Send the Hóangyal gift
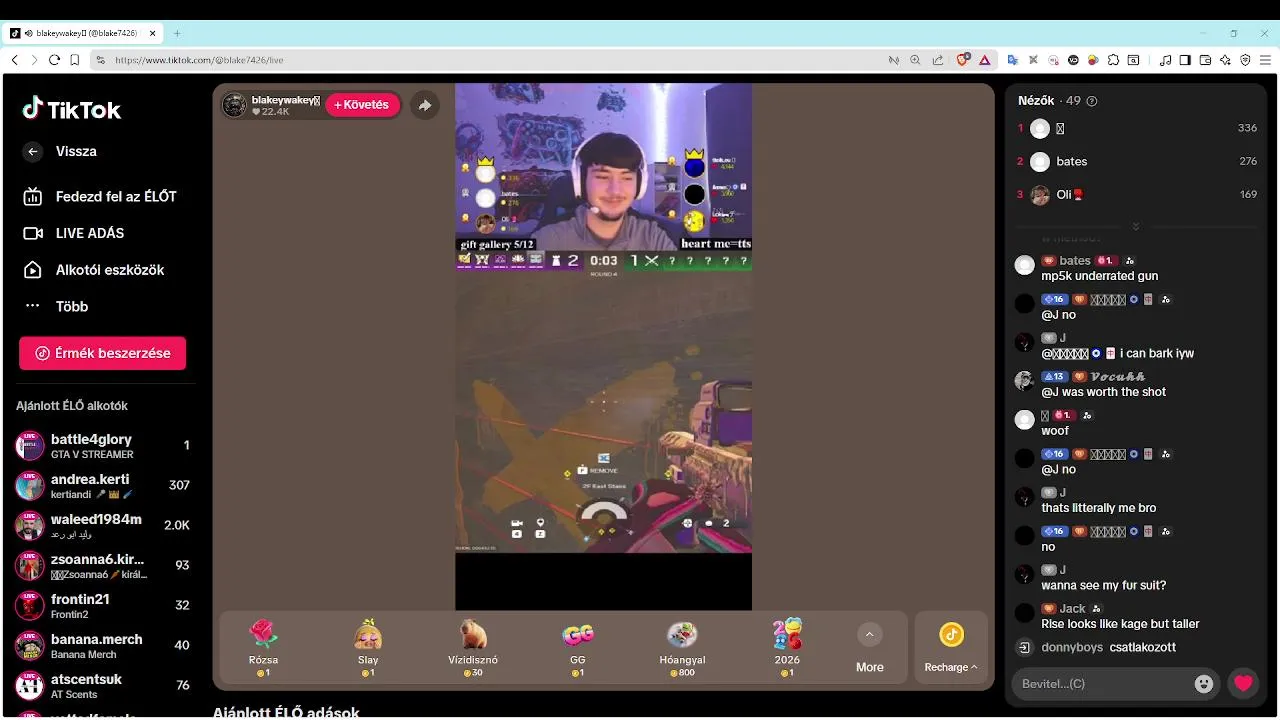This screenshot has width=1280, height=720. point(682,647)
